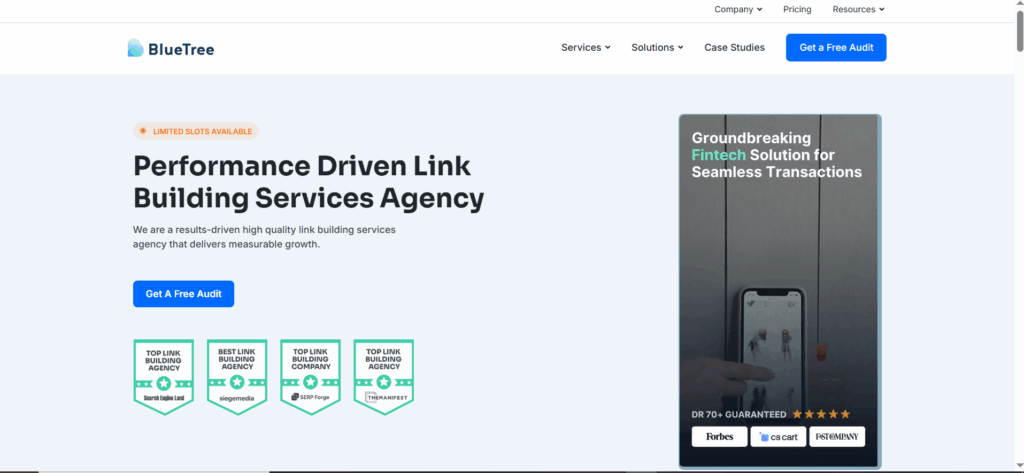Expand the Resources dropdown

858,9
